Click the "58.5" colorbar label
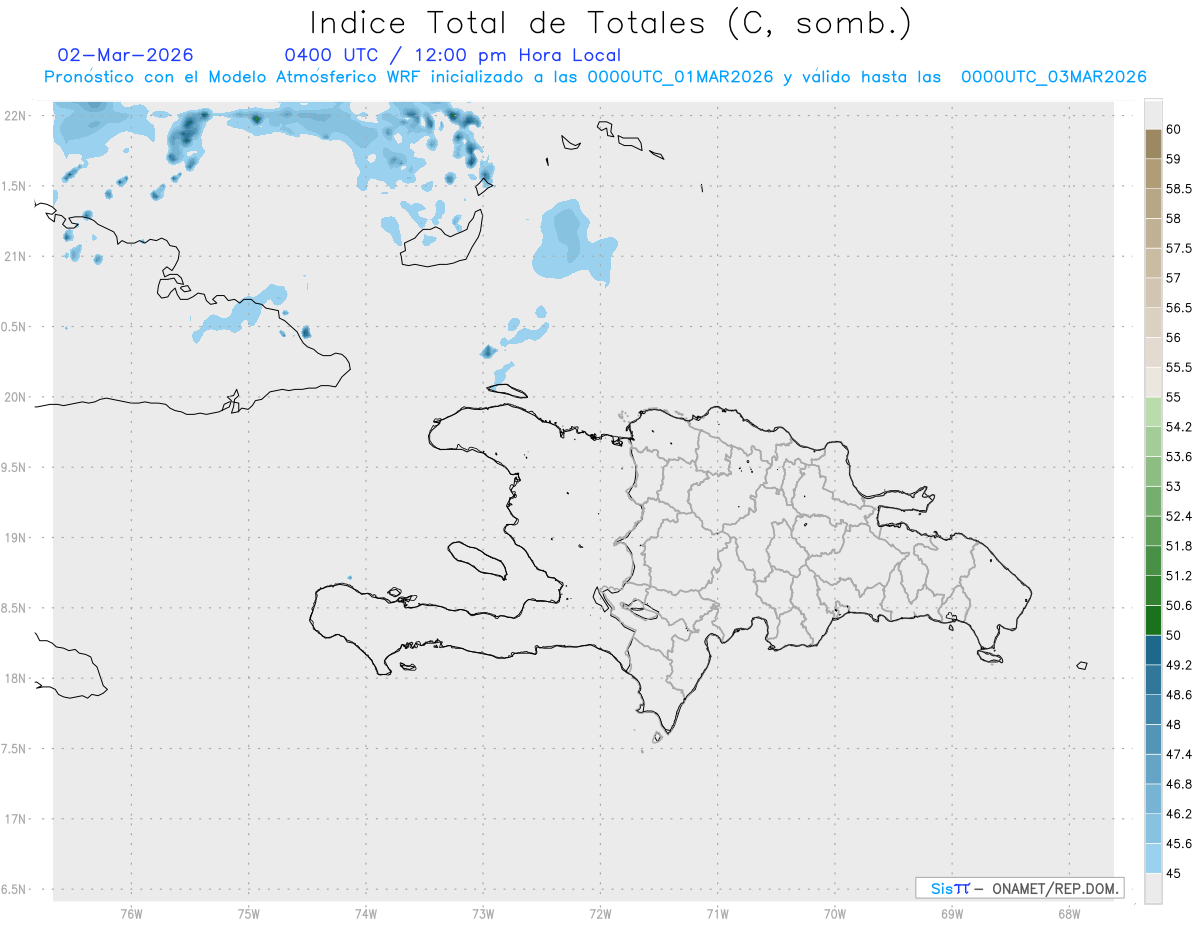Image resolution: width=1200 pixels, height=927 pixels. point(1178,188)
